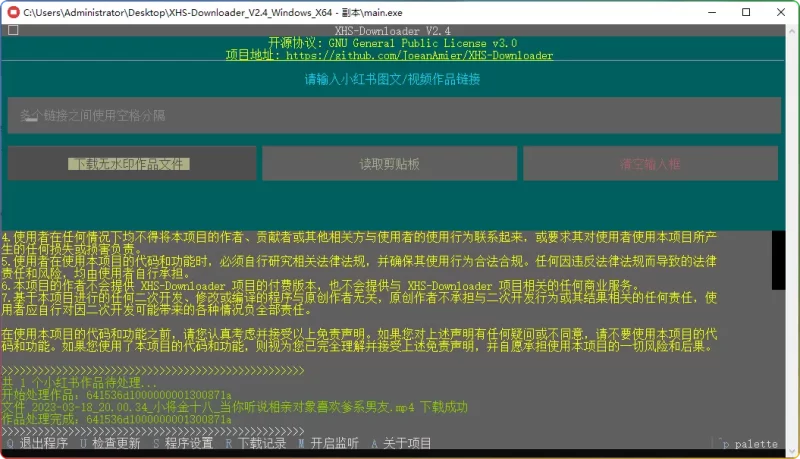Select S 程序设置 in footer
The width and height of the screenshot is (800, 459).
click(x=183, y=443)
